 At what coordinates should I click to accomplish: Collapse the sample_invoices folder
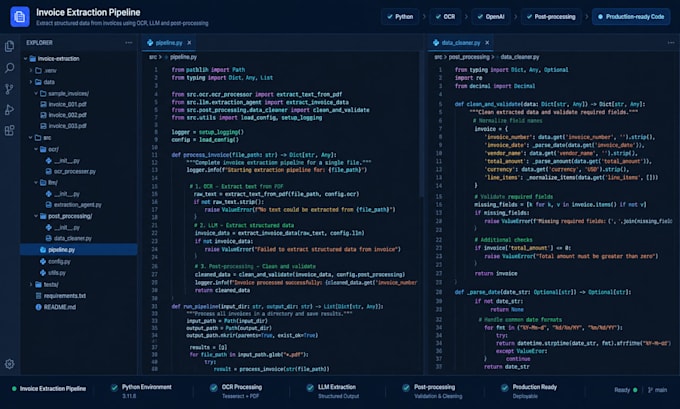pyautogui.click(x=36, y=93)
